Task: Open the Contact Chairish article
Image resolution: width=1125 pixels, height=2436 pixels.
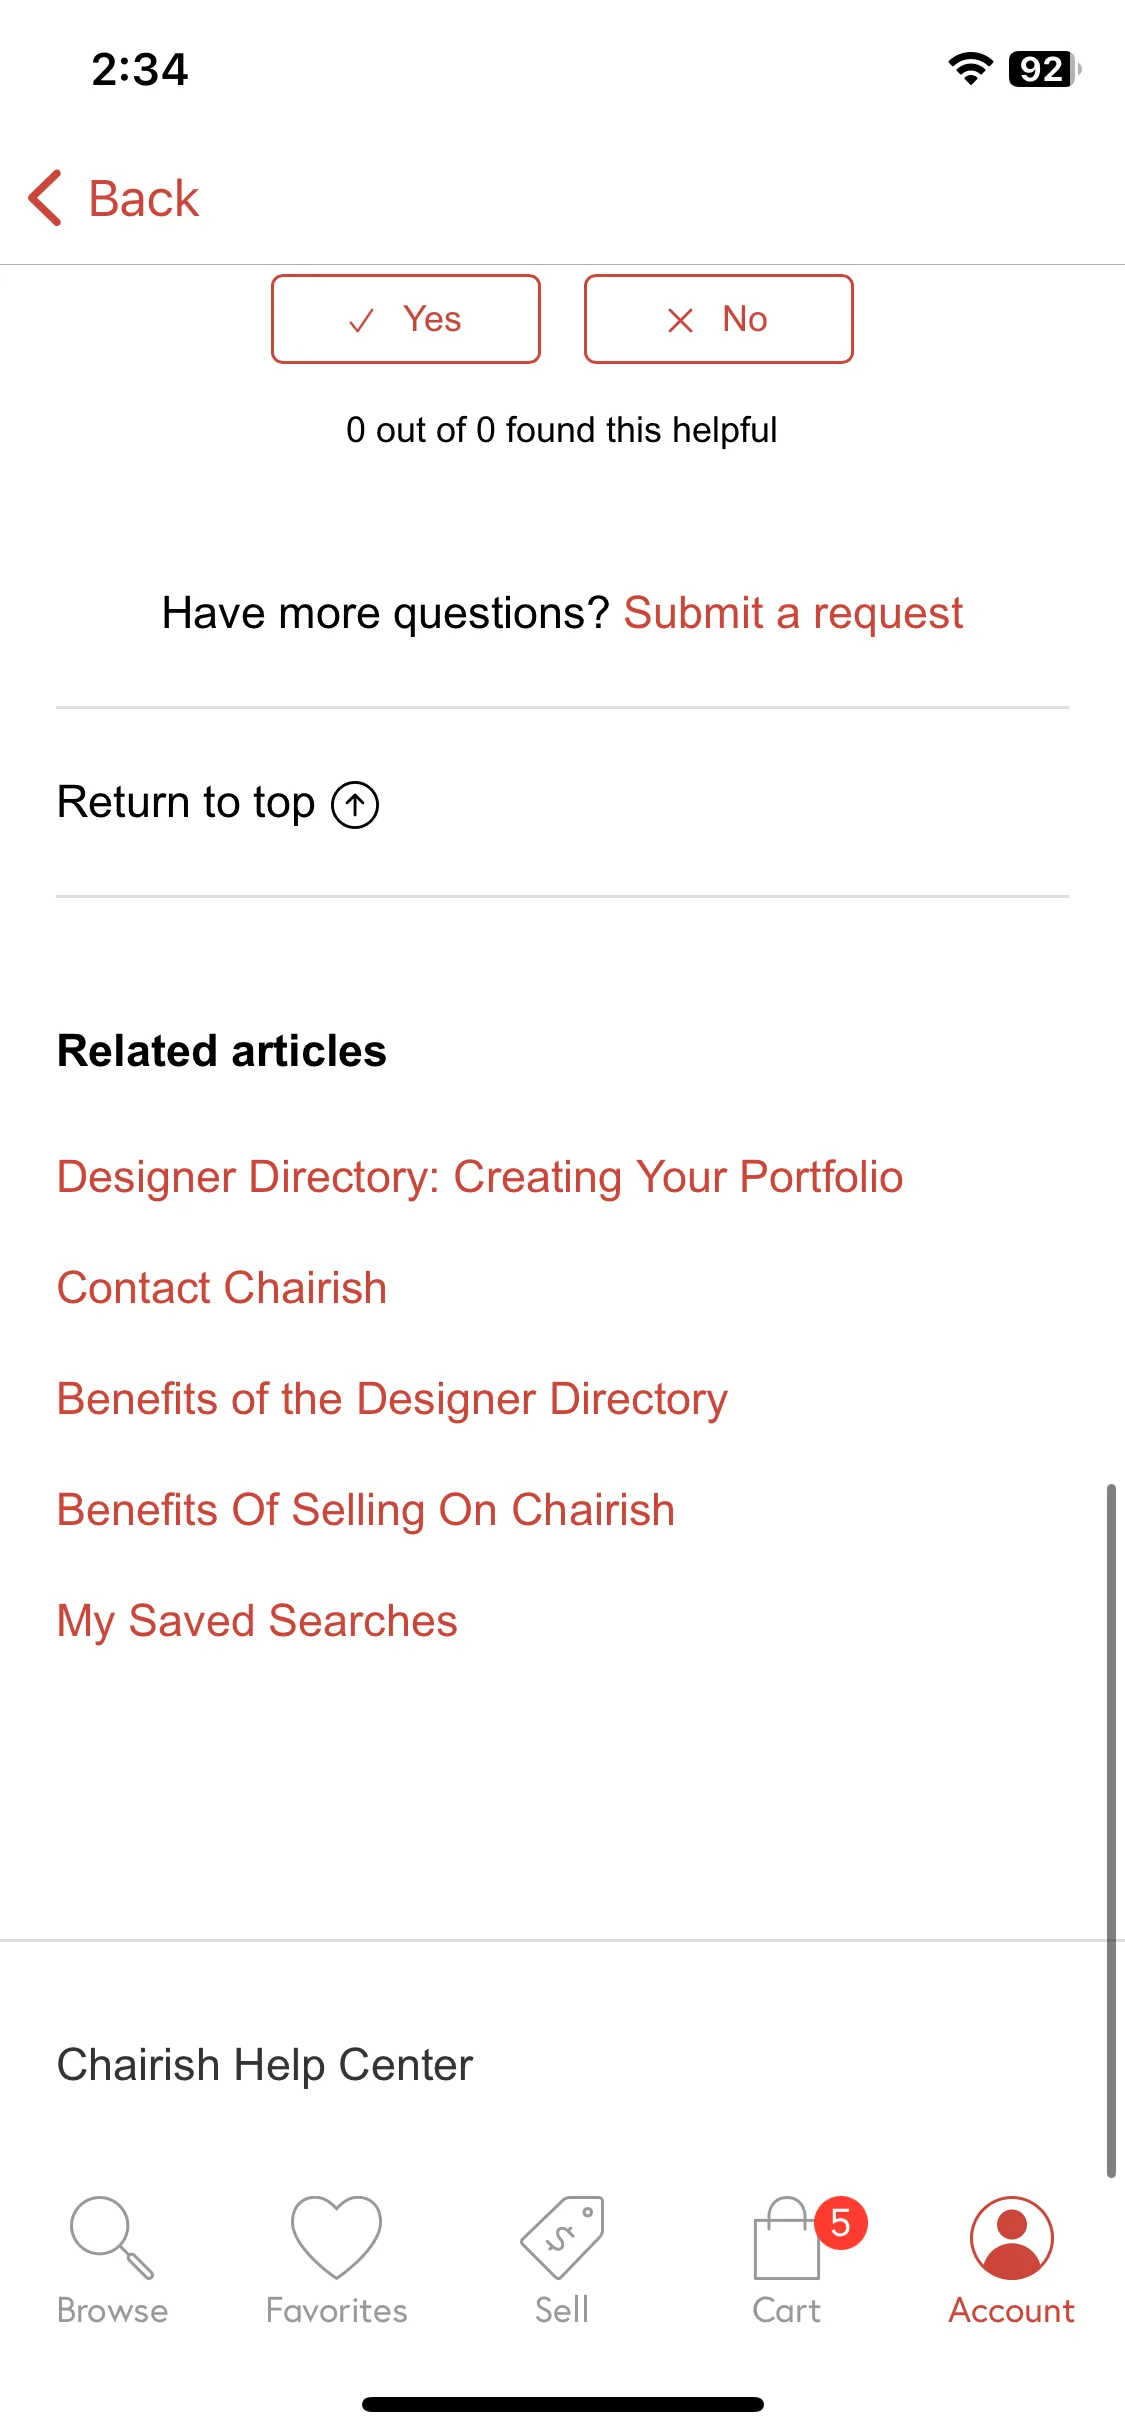Action: click(x=222, y=1288)
